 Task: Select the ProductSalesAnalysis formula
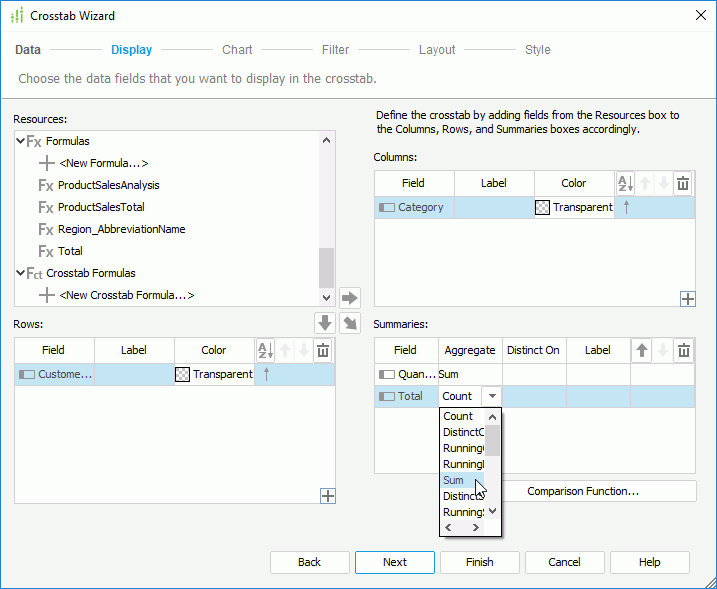[108, 185]
